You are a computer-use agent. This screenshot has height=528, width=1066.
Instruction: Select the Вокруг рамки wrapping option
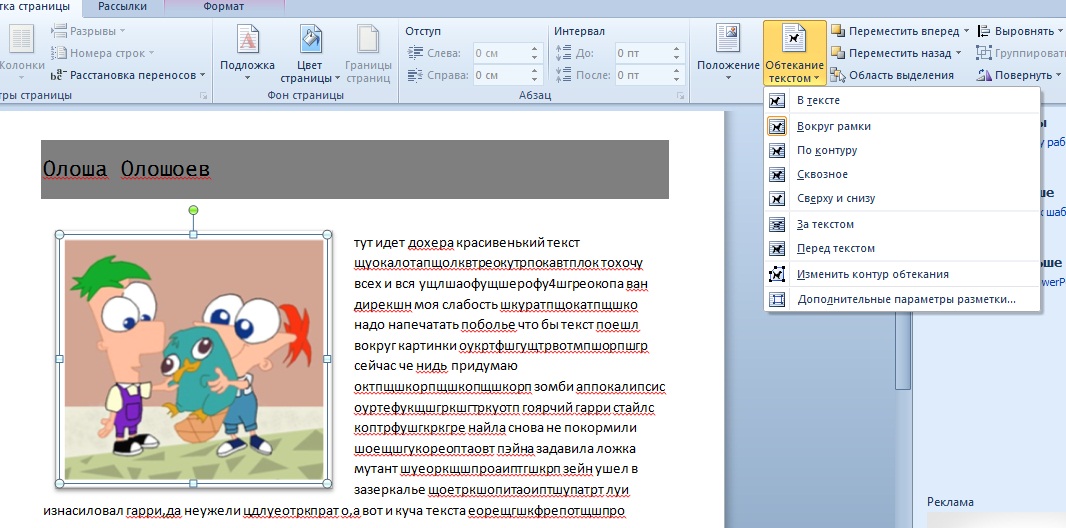click(902, 126)
